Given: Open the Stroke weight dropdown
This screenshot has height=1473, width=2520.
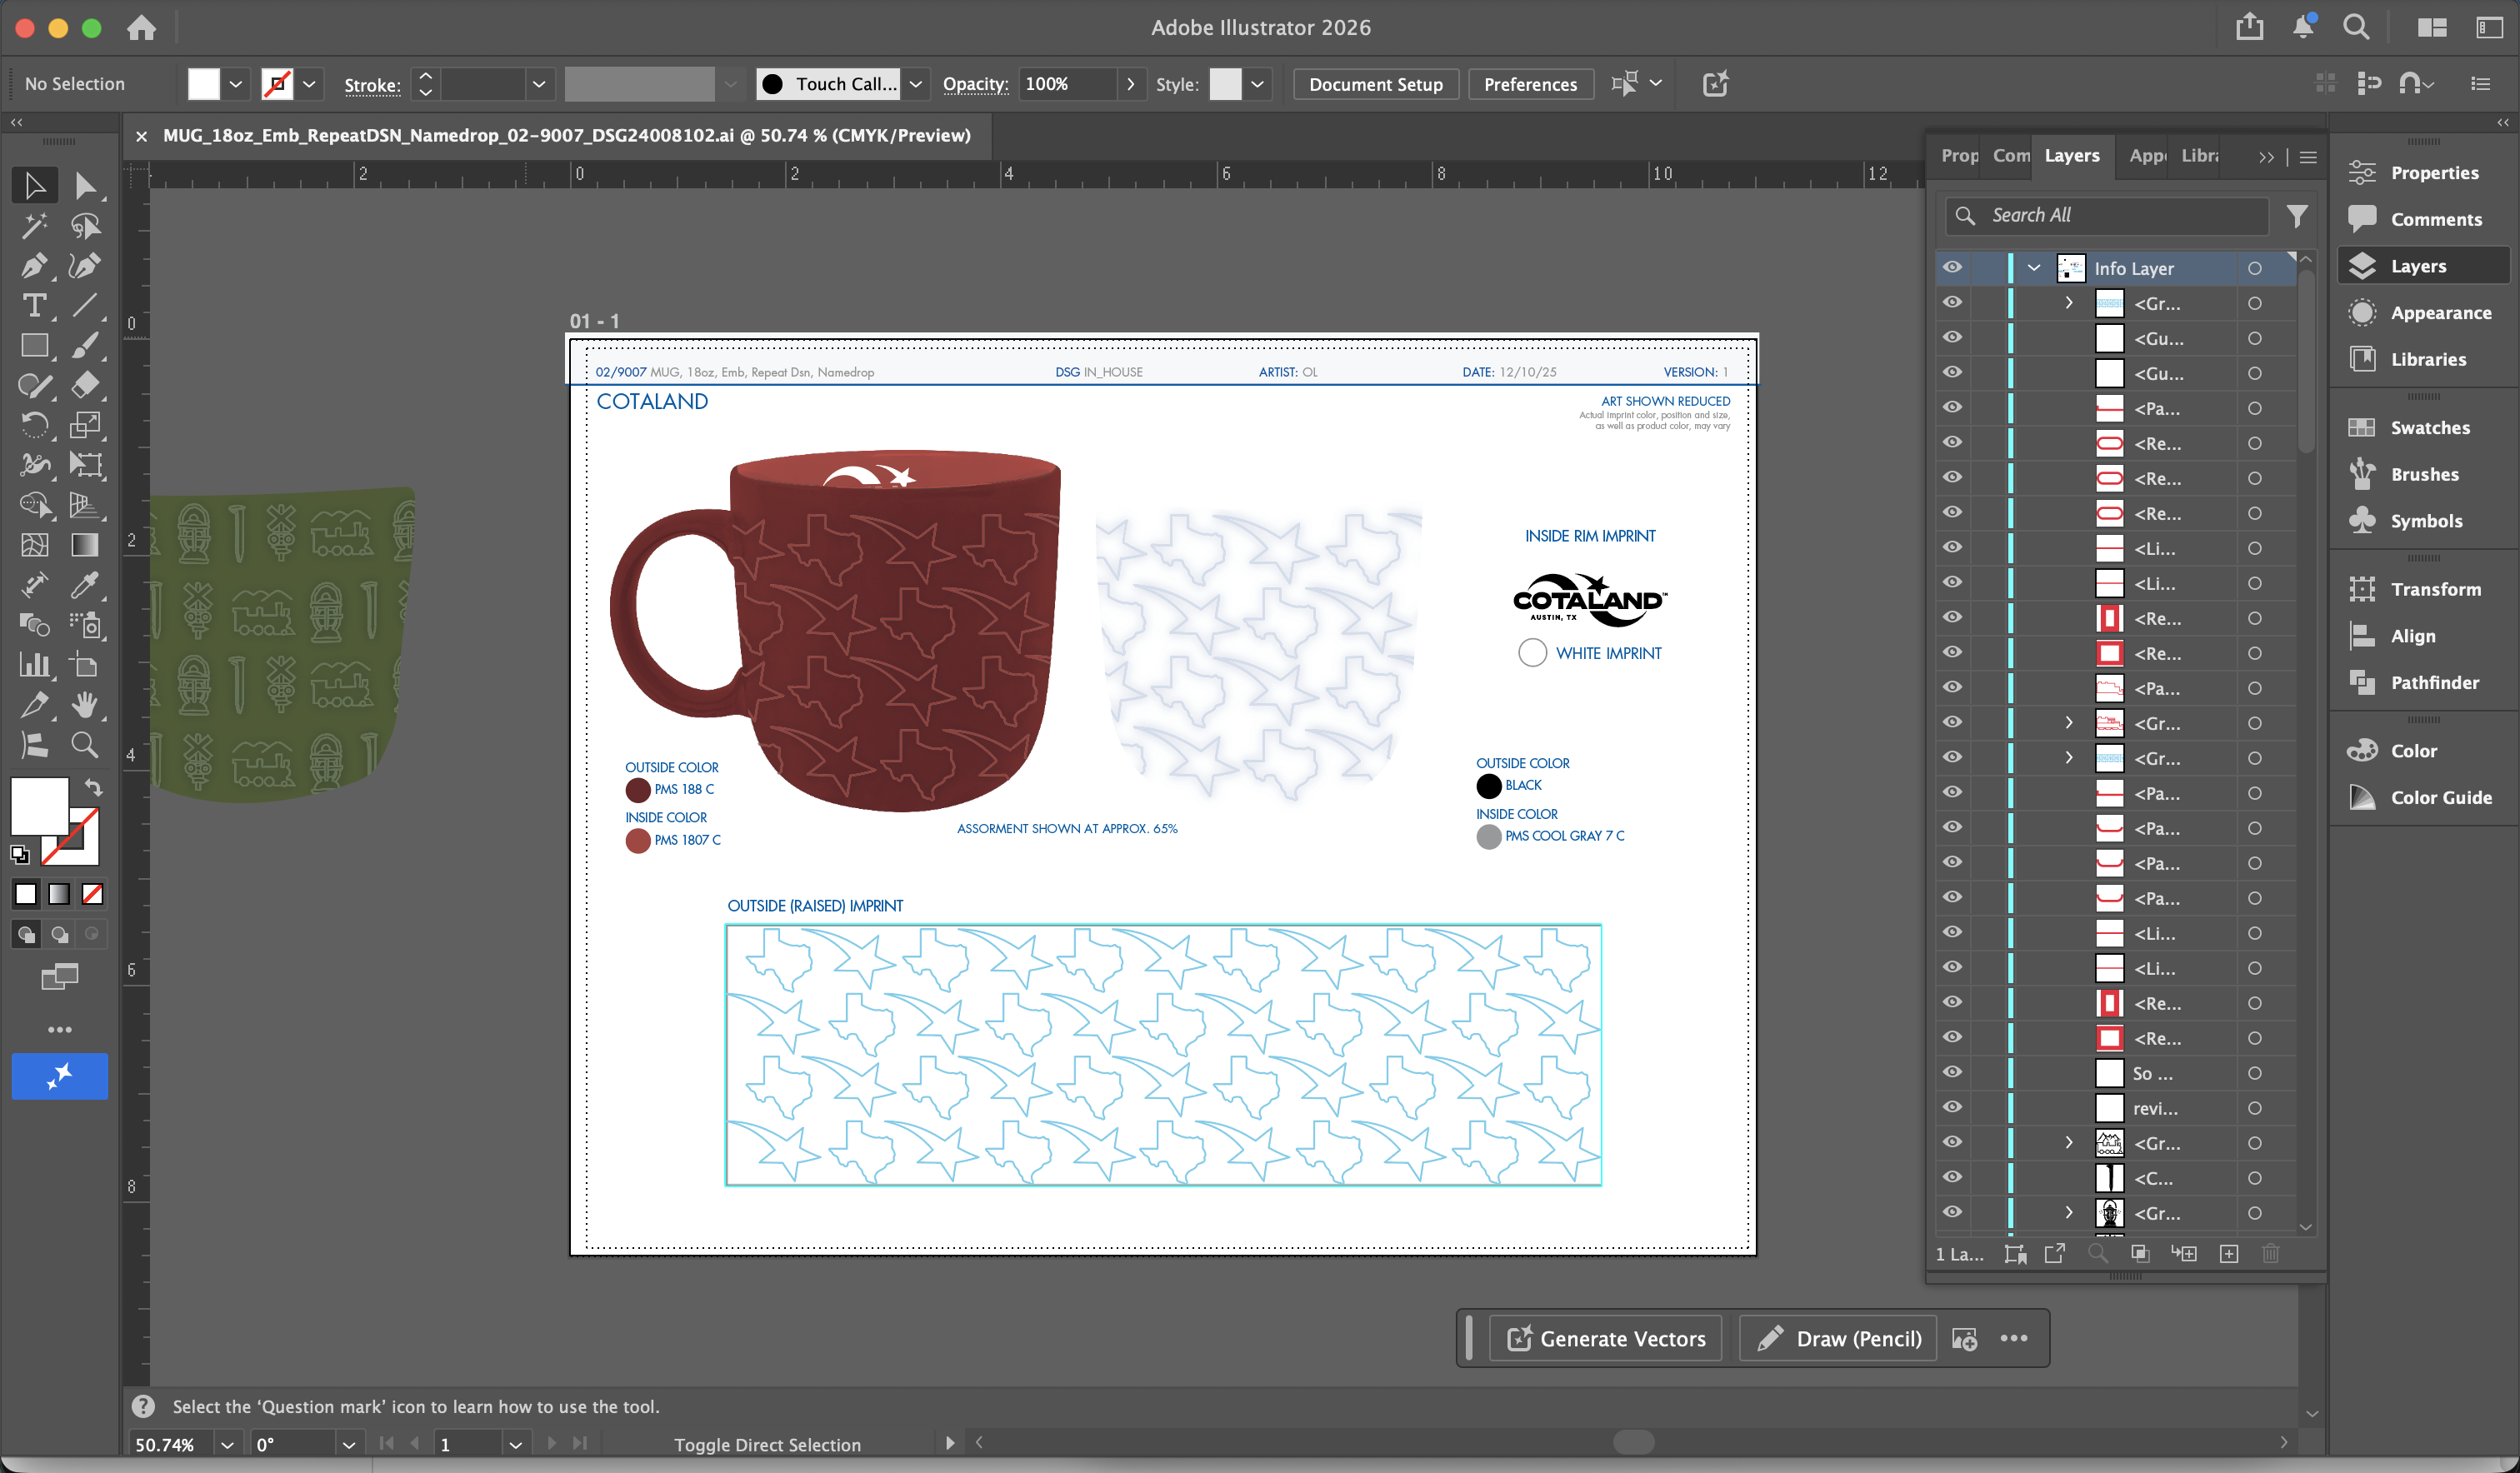Looking at the screenshot, I should 539,84.
